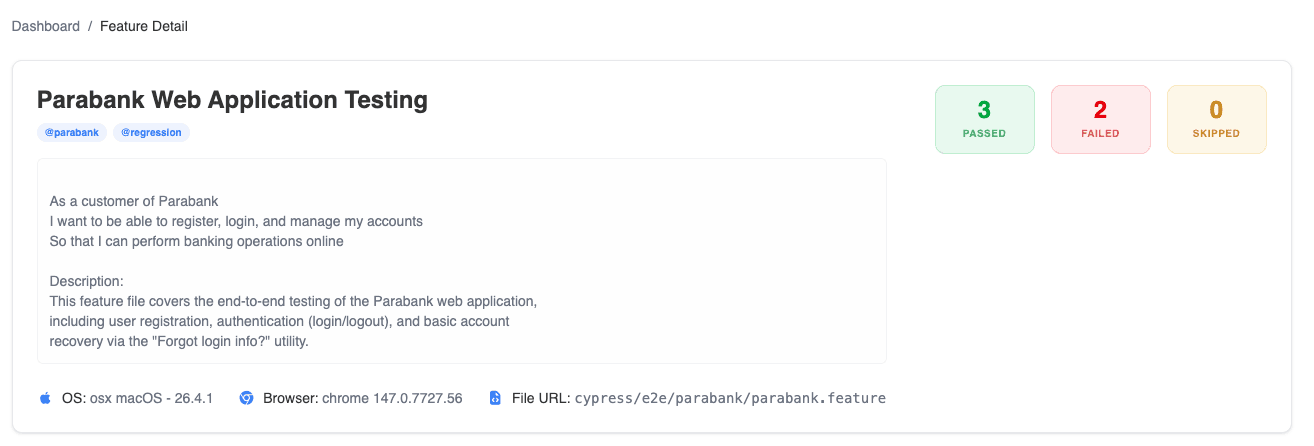Select the Skipped count card
The image size is (1314, 446).
(1217, 119)
